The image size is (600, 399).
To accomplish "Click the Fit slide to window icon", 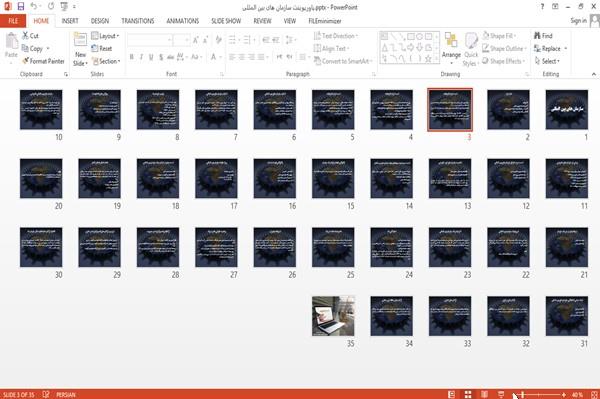I will (594, 394).
